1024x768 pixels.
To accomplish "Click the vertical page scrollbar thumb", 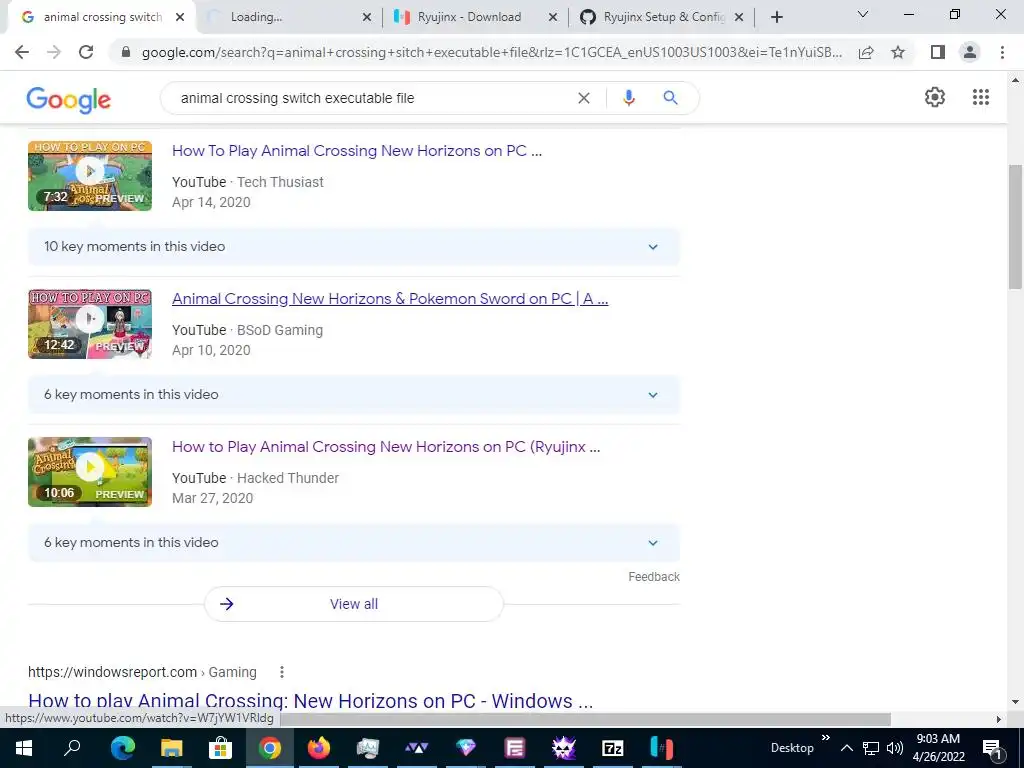I will coord(1015,227).
